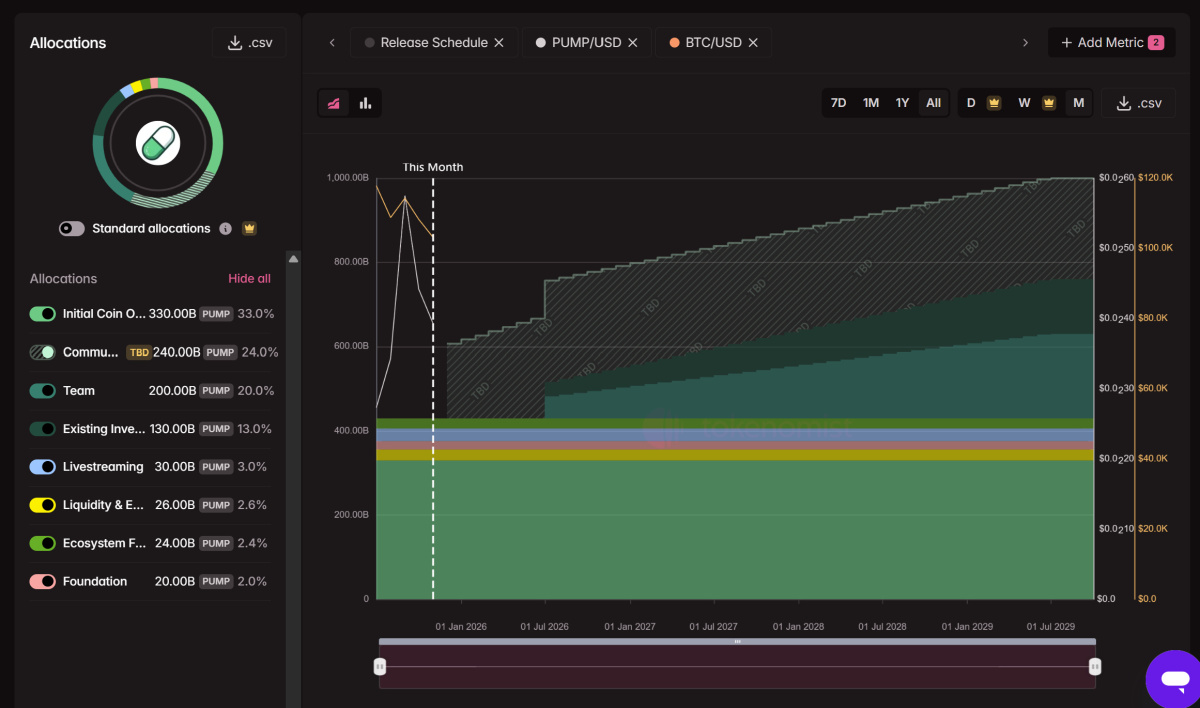Toggle Initial Coin Offering allocation visibility
The width and height of the screenshot is (1200, 708).
coord(43,314)
